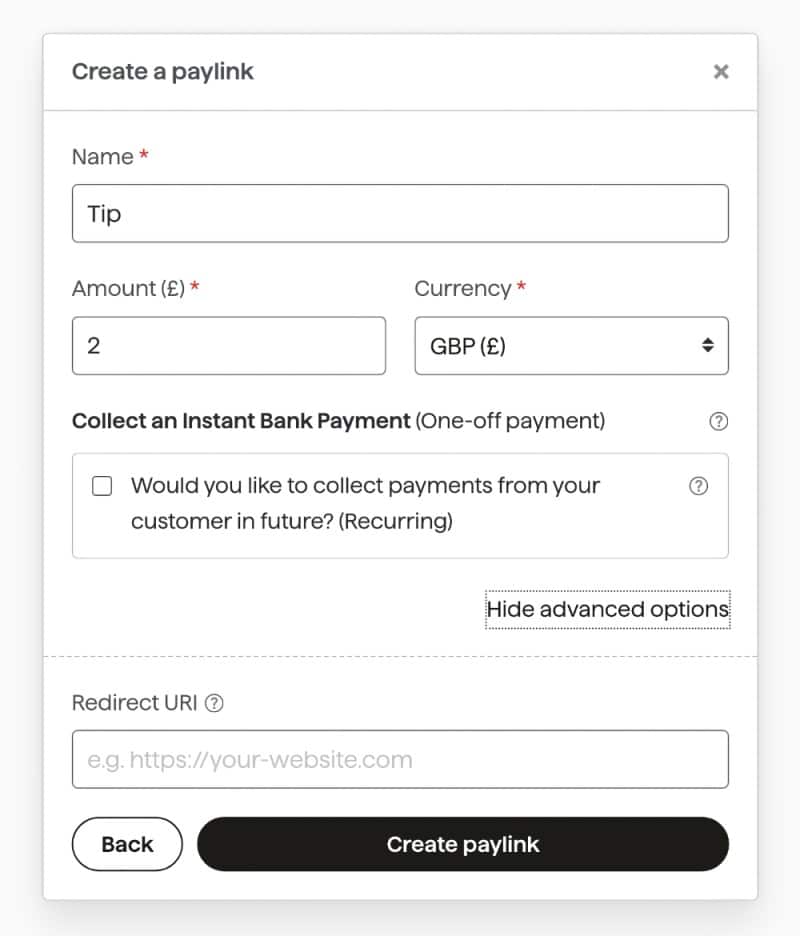The height and width of the screenshot is (936, 800).
Task: Click the Amount input containing the value 2
Action: point(228,345)
